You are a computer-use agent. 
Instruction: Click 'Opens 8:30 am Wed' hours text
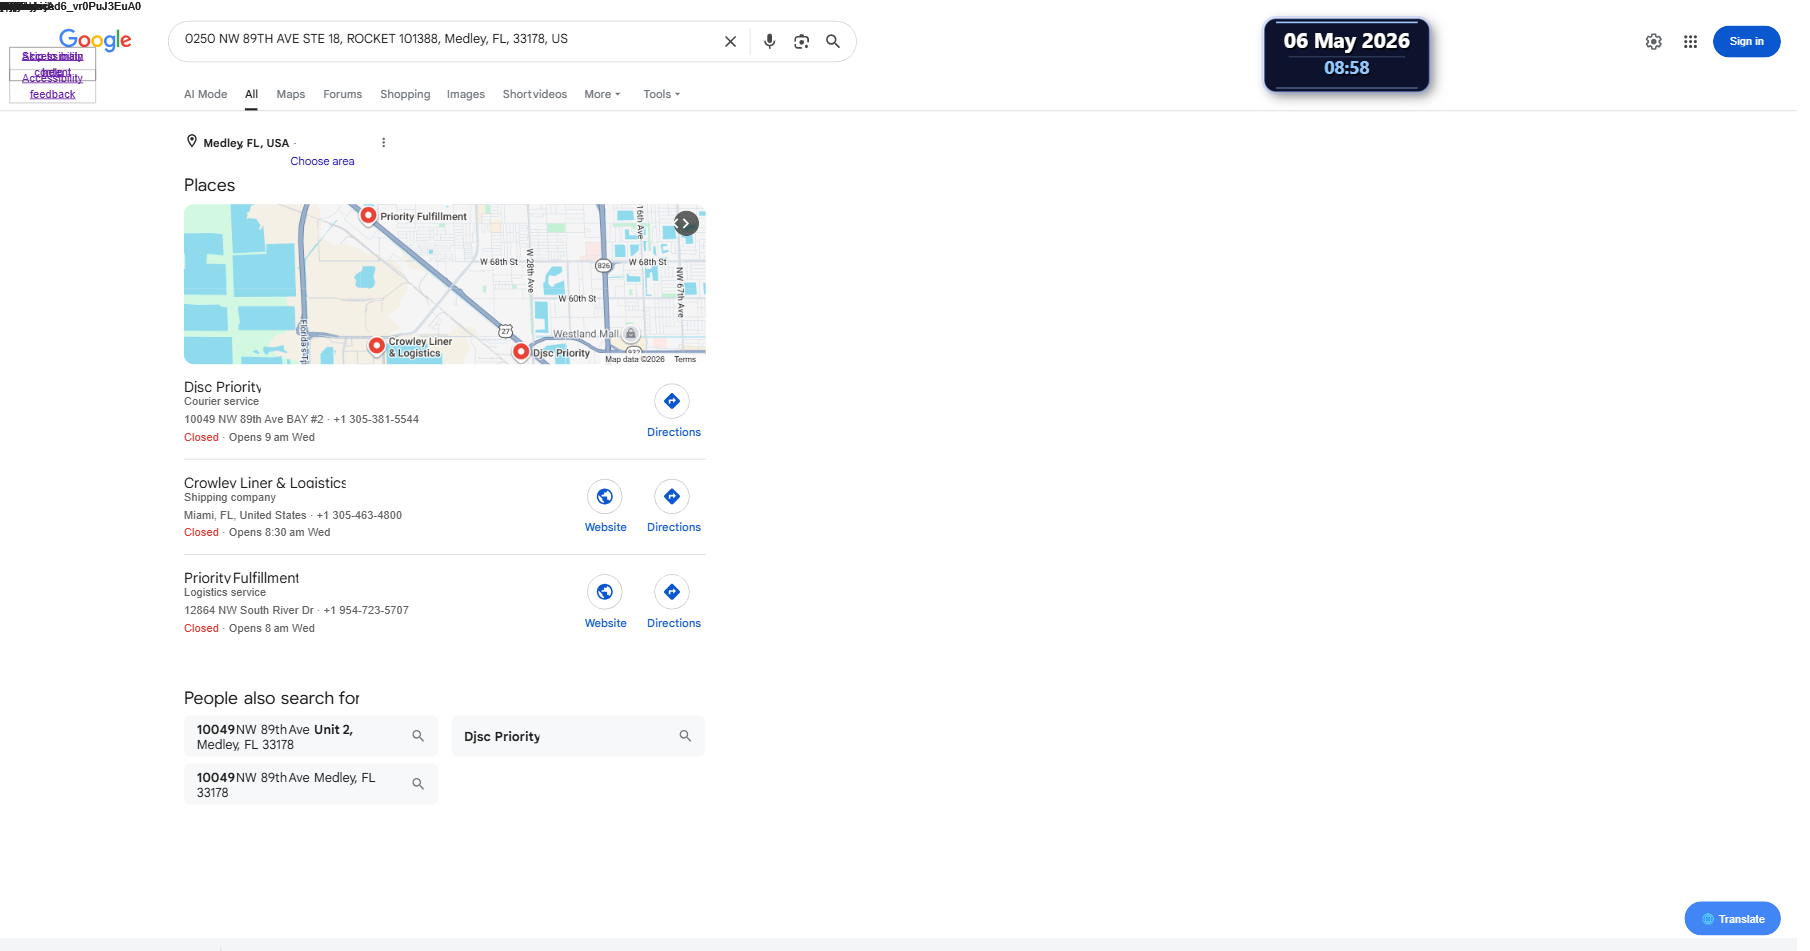click(x=279, y=532)
